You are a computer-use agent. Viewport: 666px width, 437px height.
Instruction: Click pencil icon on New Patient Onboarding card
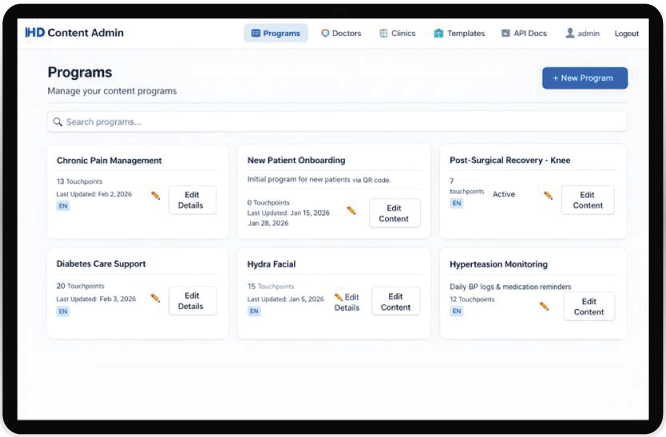pyautogui.click(x=351, y=211)
